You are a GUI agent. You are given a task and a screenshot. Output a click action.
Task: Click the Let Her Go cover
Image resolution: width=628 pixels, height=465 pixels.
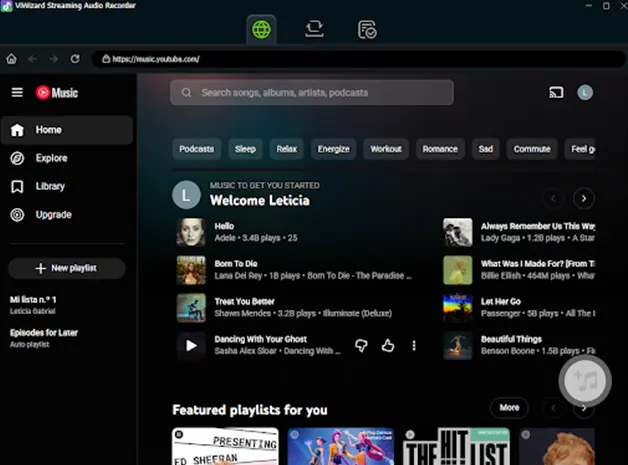458,308
